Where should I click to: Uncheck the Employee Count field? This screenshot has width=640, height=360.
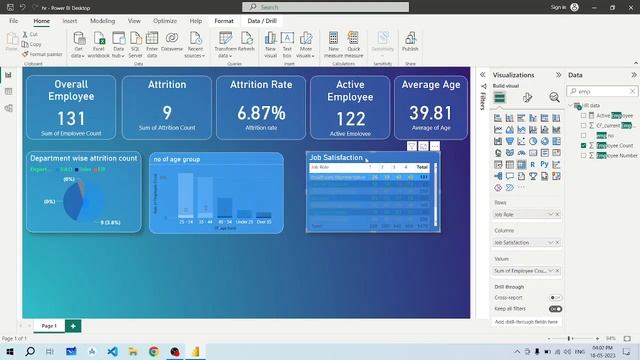[583, 145]
